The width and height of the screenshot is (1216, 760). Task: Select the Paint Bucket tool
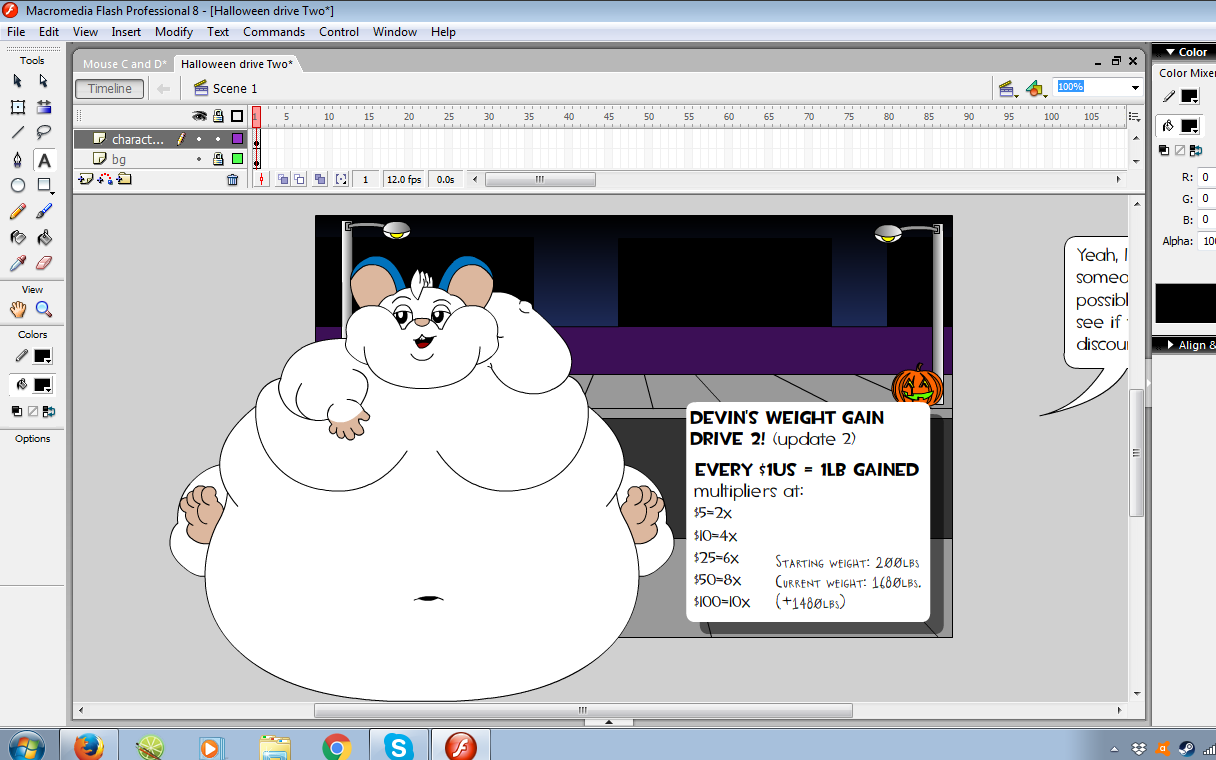44,238
